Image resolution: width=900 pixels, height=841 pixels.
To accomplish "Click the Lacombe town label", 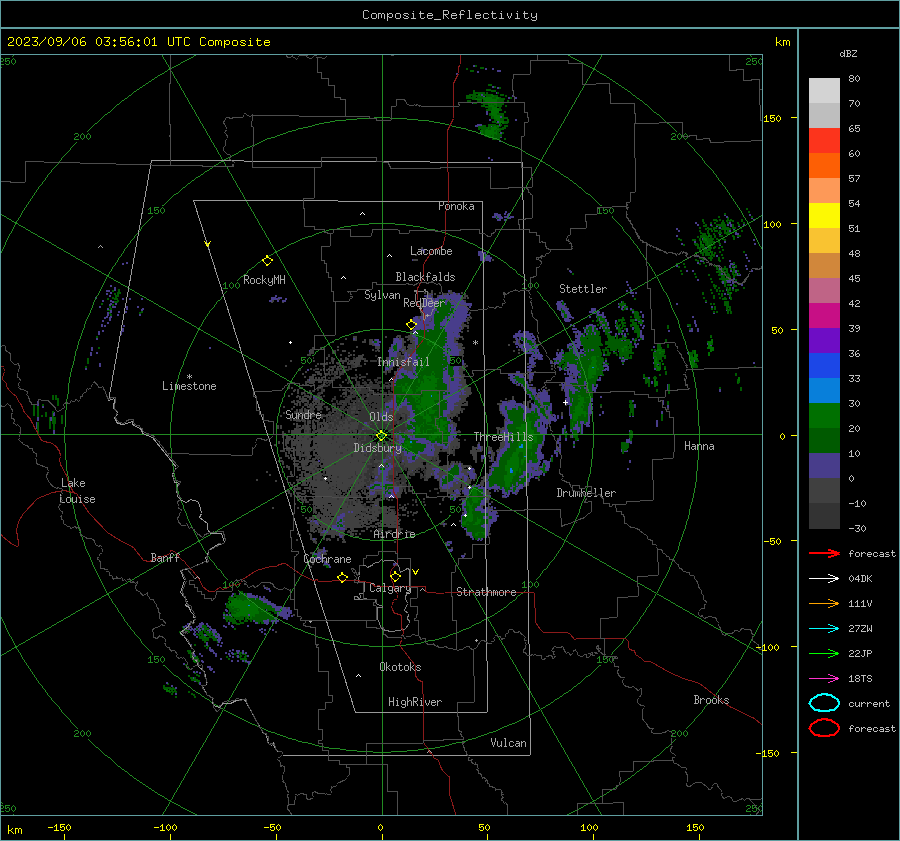I will coord(431,251).
